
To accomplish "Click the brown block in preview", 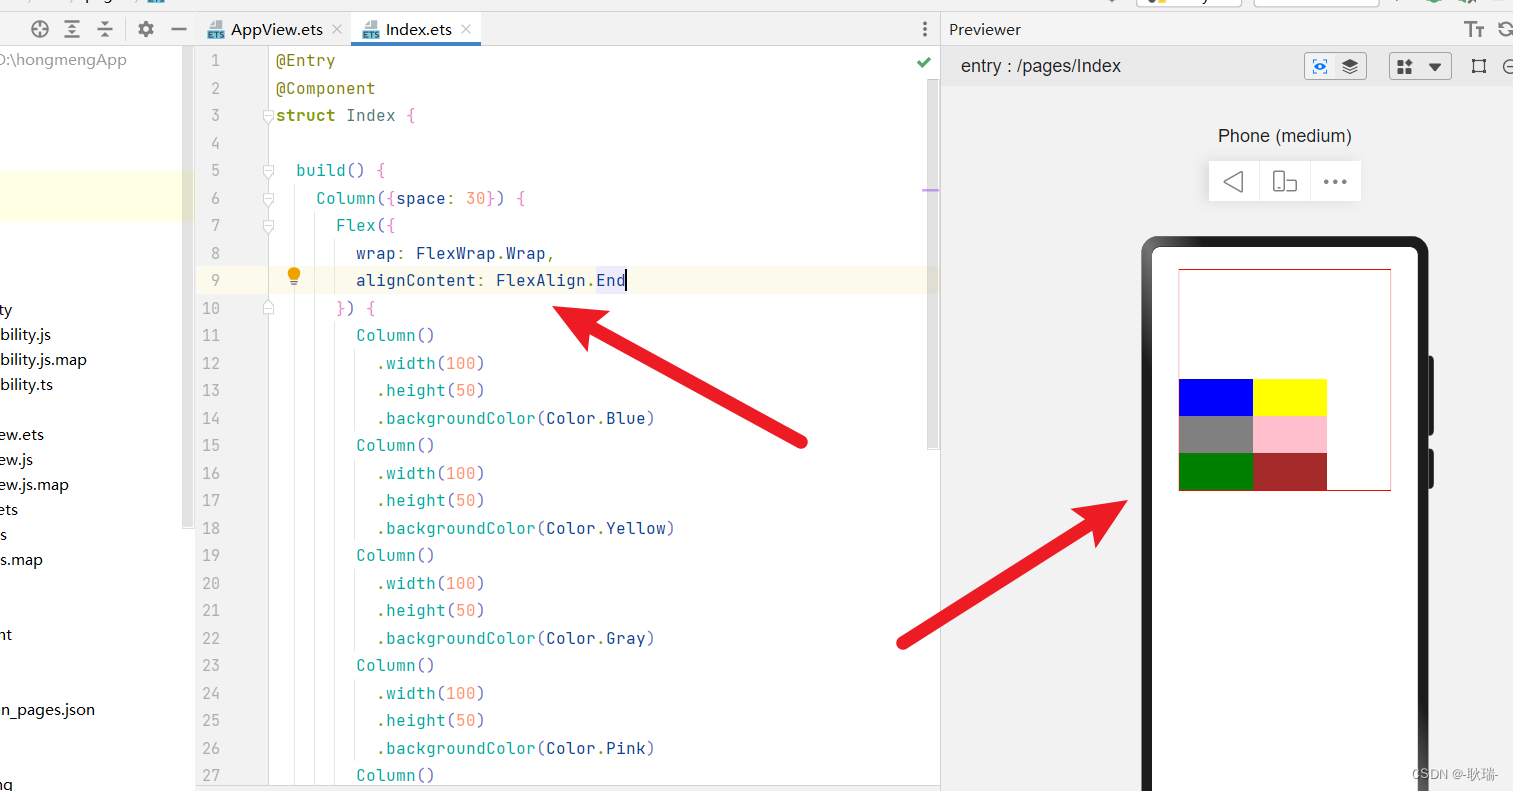I will (x=1290, y=471).
